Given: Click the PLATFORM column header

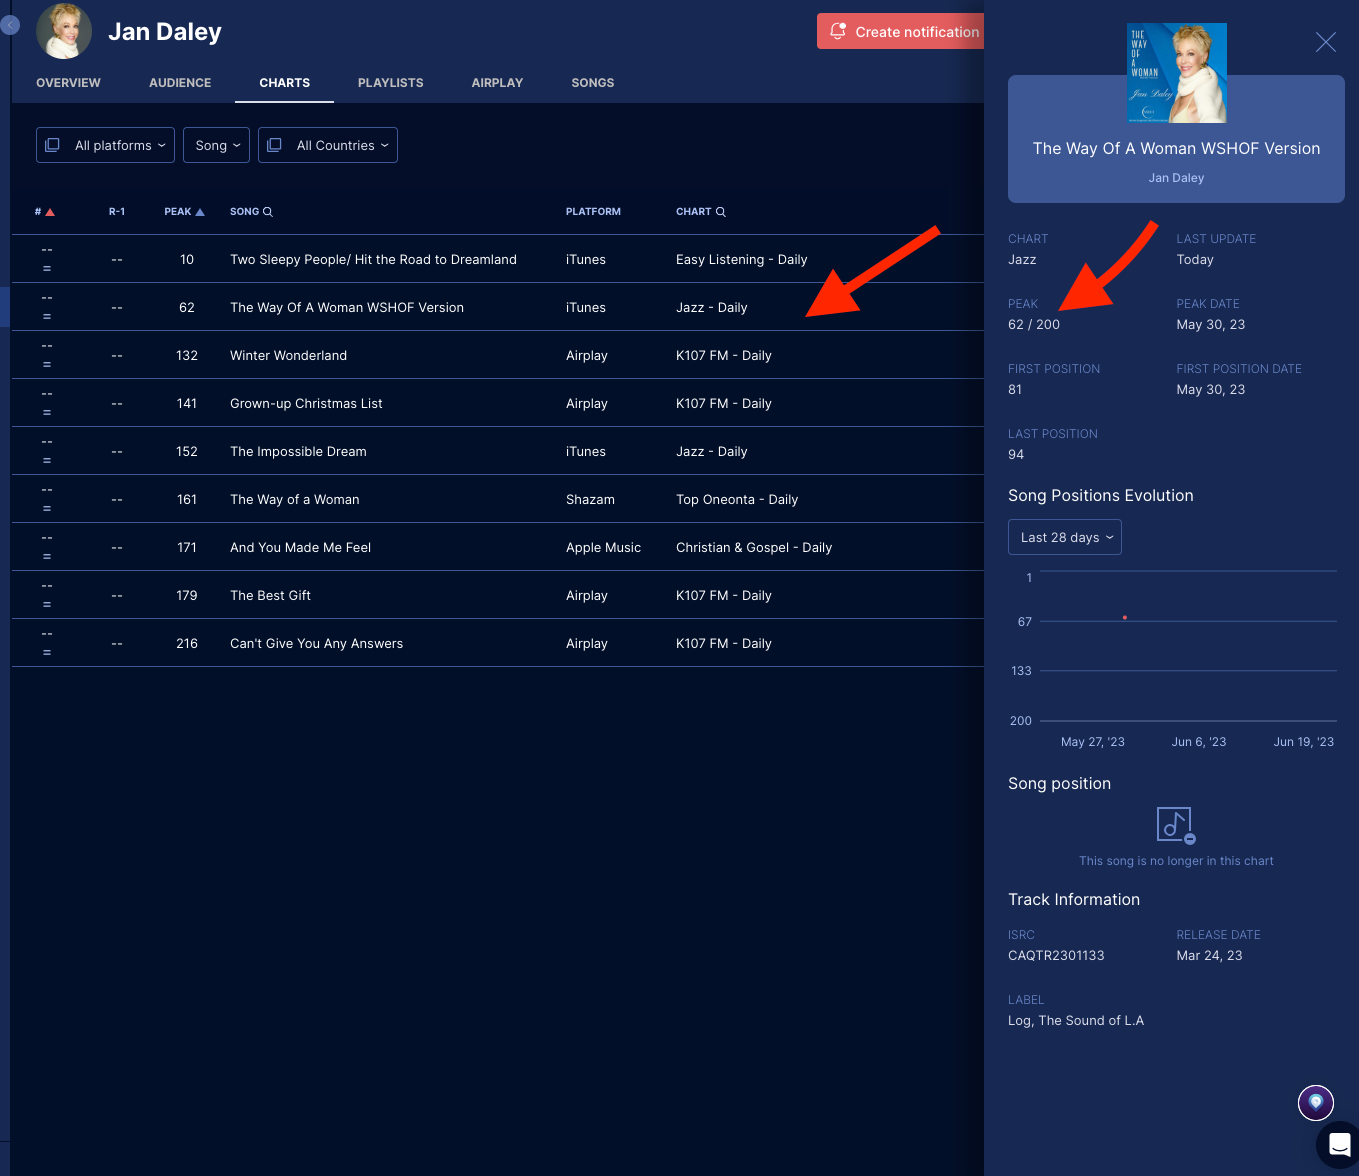Looking at the screenshot, I should [x=593, y=212].
